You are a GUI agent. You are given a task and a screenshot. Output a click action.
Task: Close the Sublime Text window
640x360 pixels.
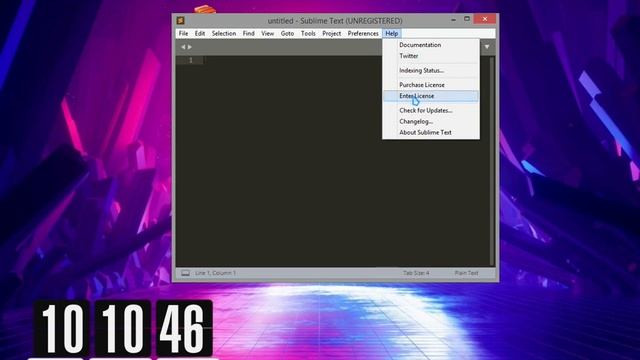pyautogui.click(x=485, y=19)
